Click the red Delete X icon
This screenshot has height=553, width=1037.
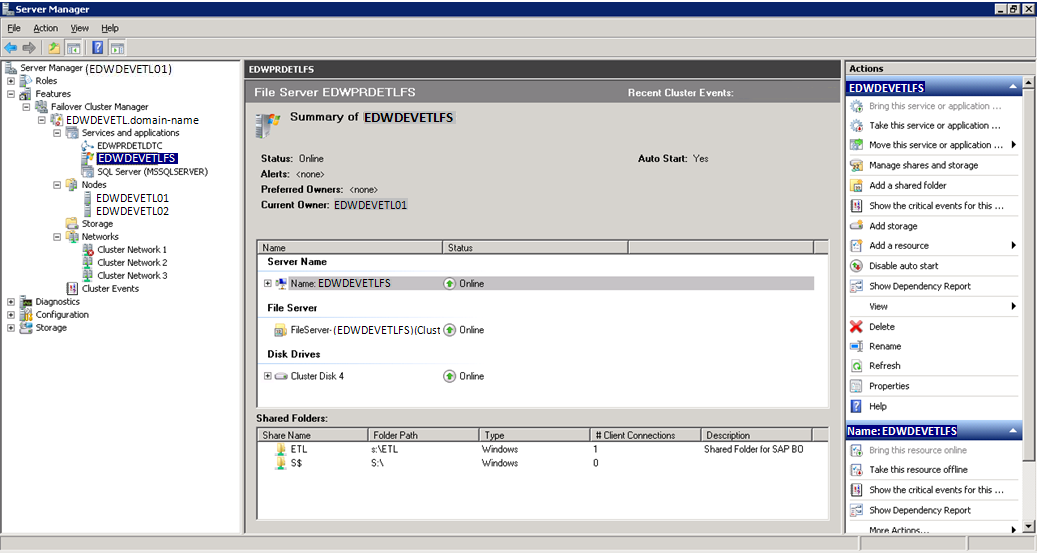point(856,326)
